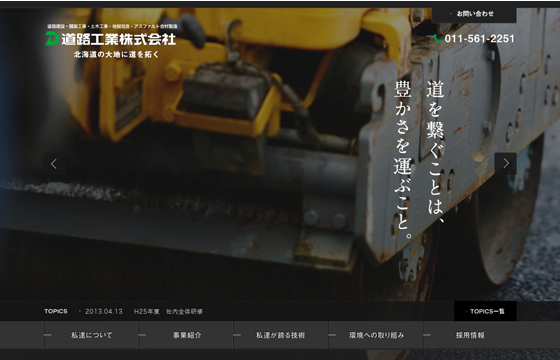
Task: Click the TOPICS label
Action: [56, 311]
